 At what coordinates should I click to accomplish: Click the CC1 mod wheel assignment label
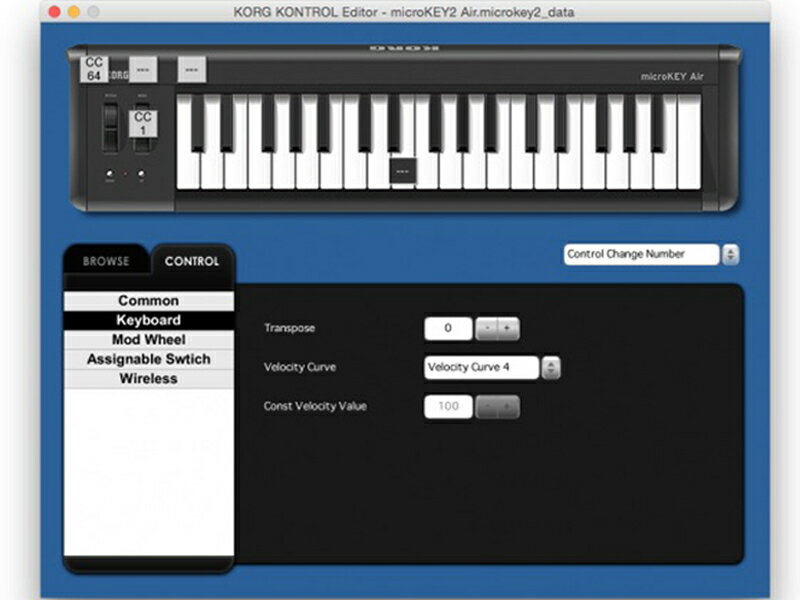(x=142, y=124)
